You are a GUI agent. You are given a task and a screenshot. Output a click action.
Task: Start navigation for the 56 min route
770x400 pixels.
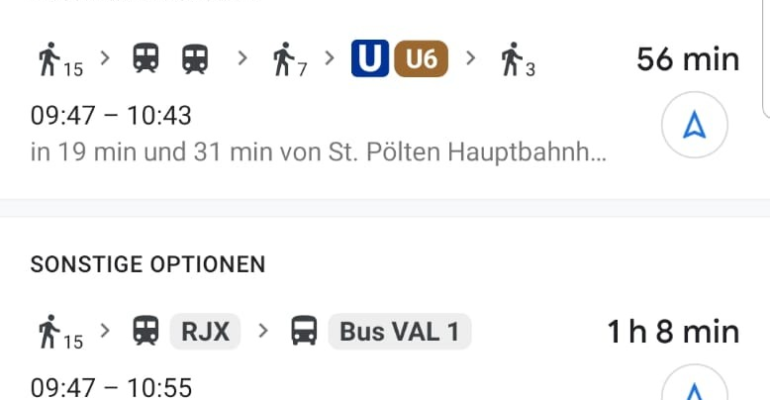[694, 125]
